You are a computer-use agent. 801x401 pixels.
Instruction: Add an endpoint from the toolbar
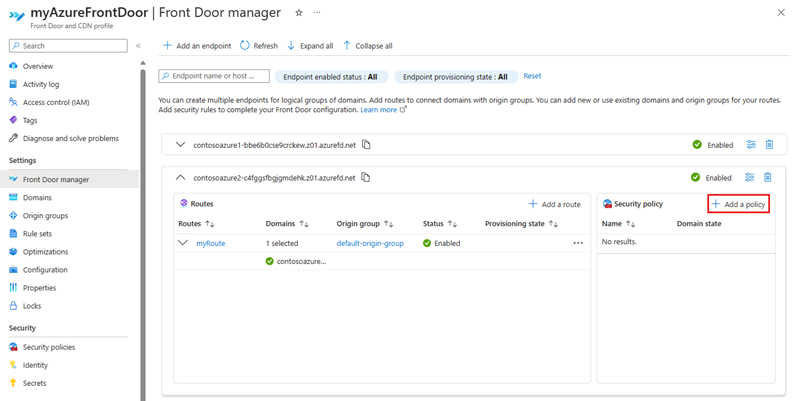pos(197,45)
